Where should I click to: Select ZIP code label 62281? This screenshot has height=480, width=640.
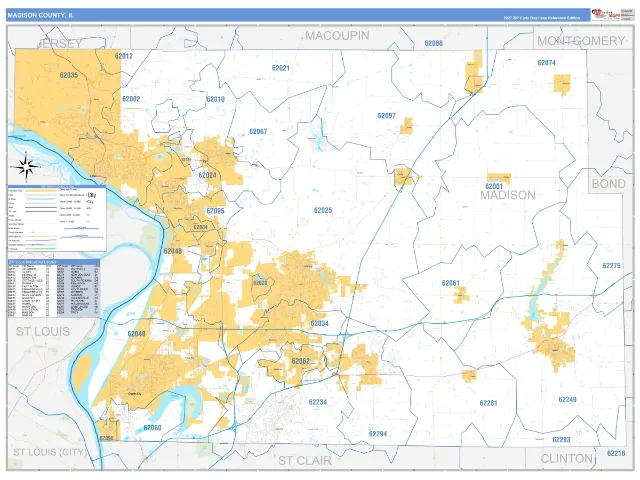(489, 403)
